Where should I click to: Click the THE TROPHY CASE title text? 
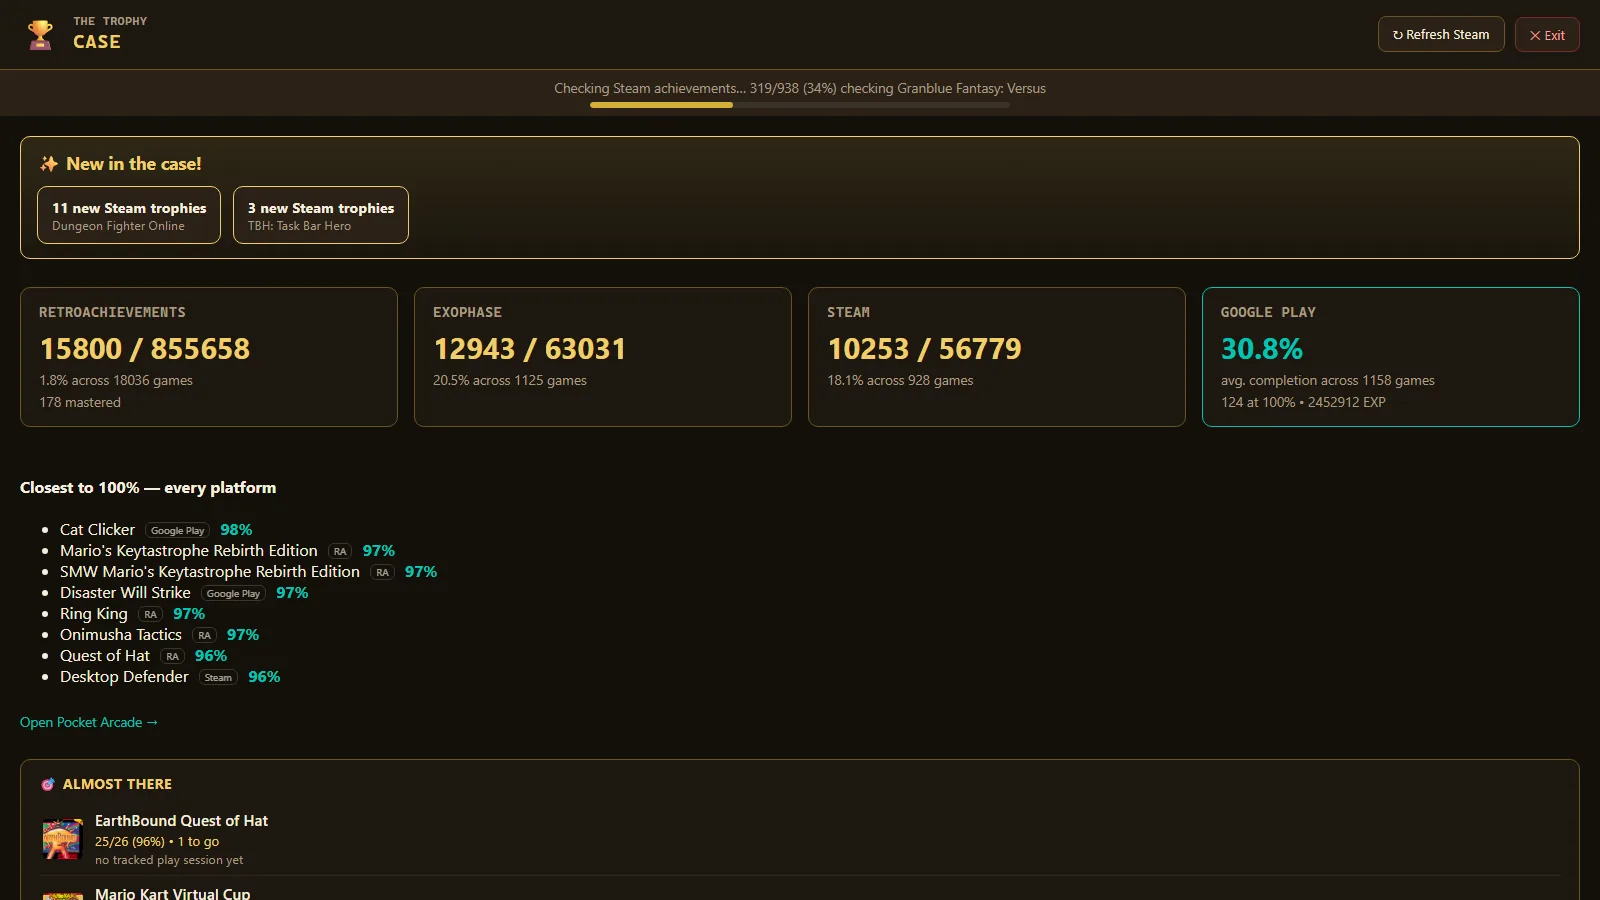click(110, 33)
